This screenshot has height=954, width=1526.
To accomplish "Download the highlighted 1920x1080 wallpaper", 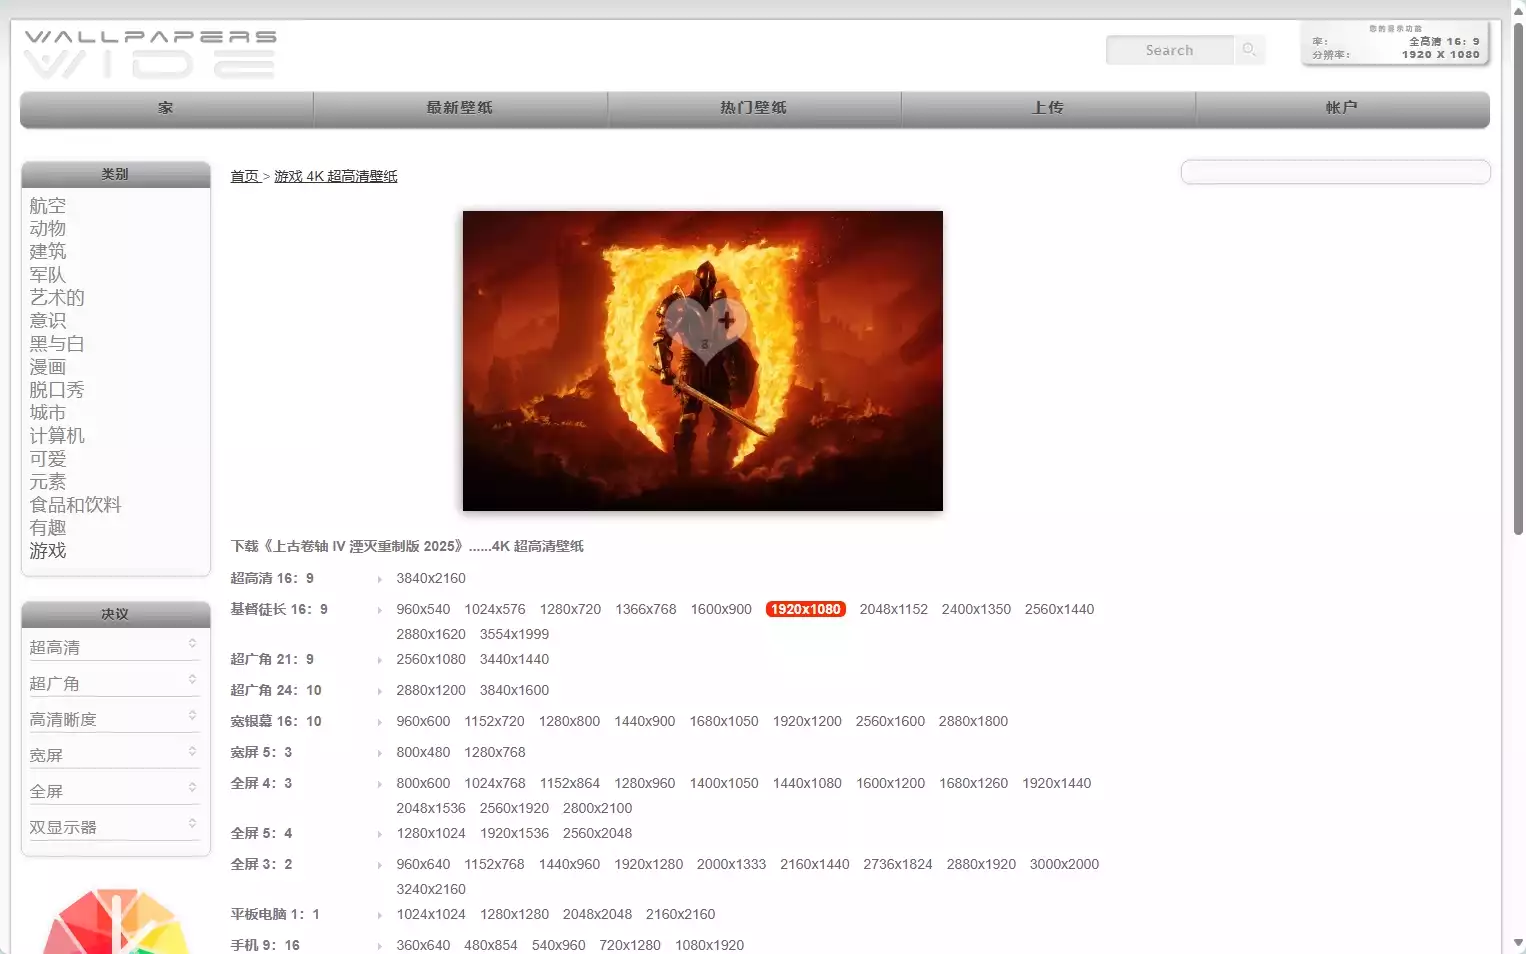I will pos(806,609).
